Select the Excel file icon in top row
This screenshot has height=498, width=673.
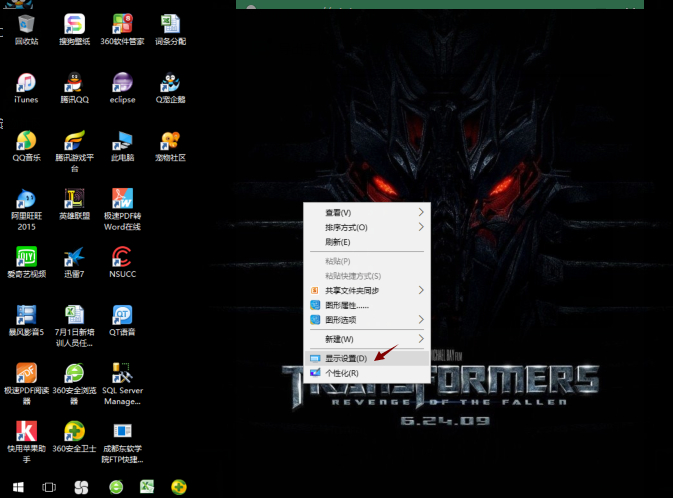coord(170,29)
